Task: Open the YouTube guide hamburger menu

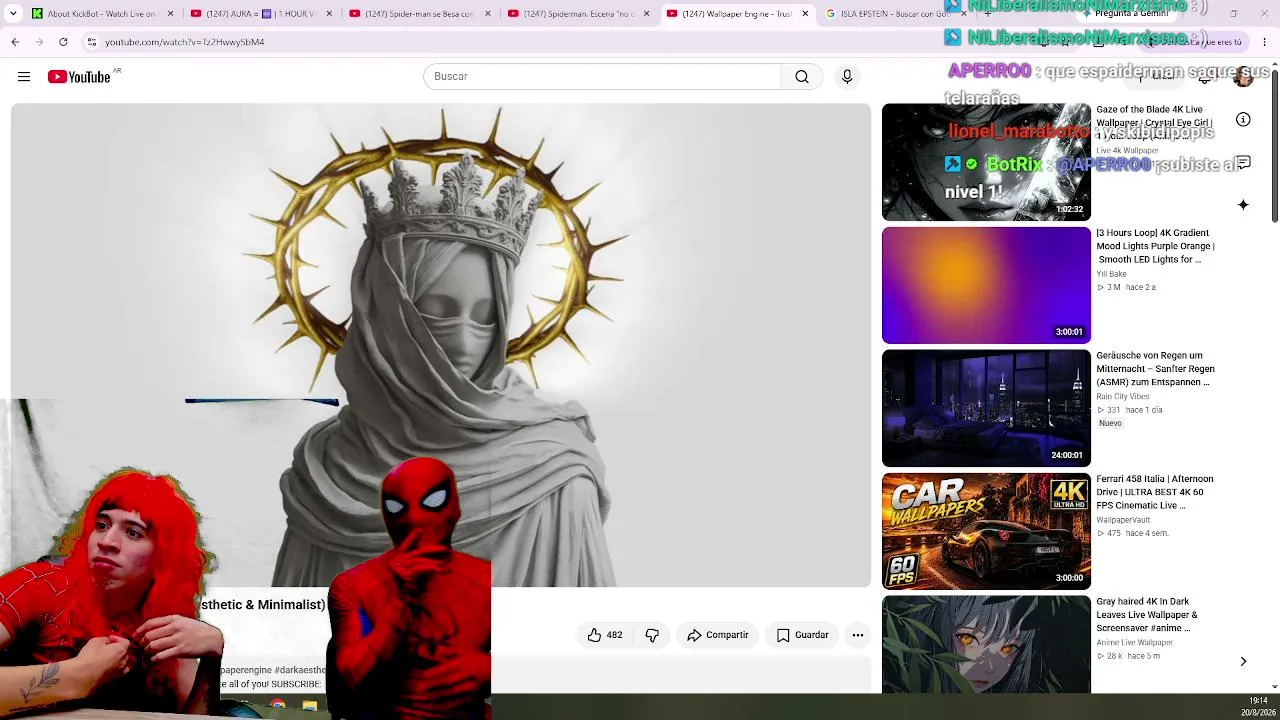Action: click(x=24, y=77)
